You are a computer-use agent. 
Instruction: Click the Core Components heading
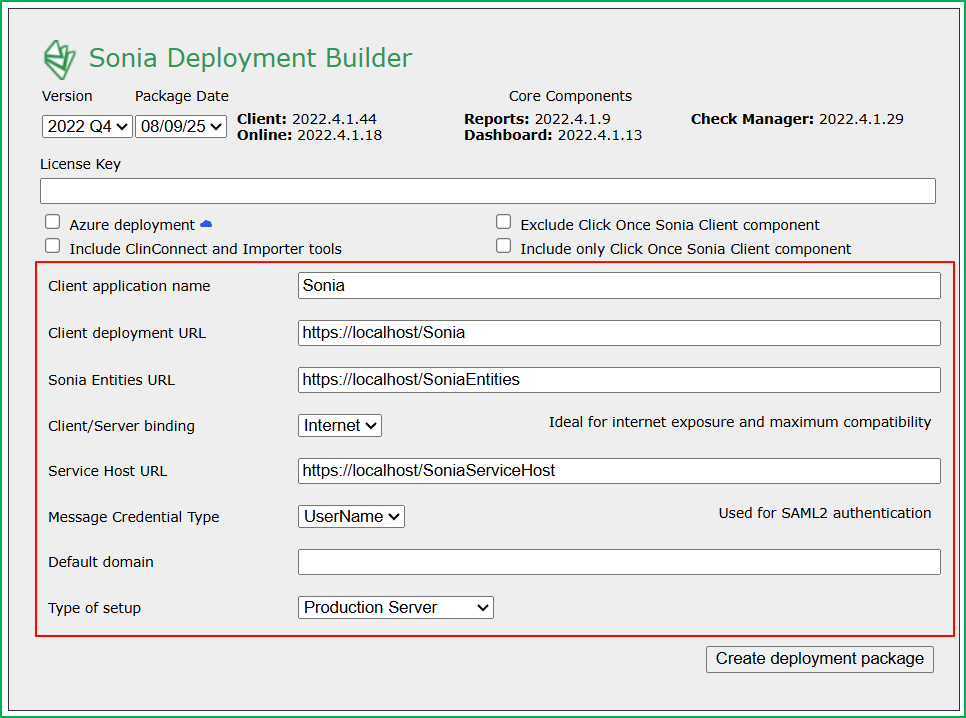pyautogui.click(x=570, y=96)
